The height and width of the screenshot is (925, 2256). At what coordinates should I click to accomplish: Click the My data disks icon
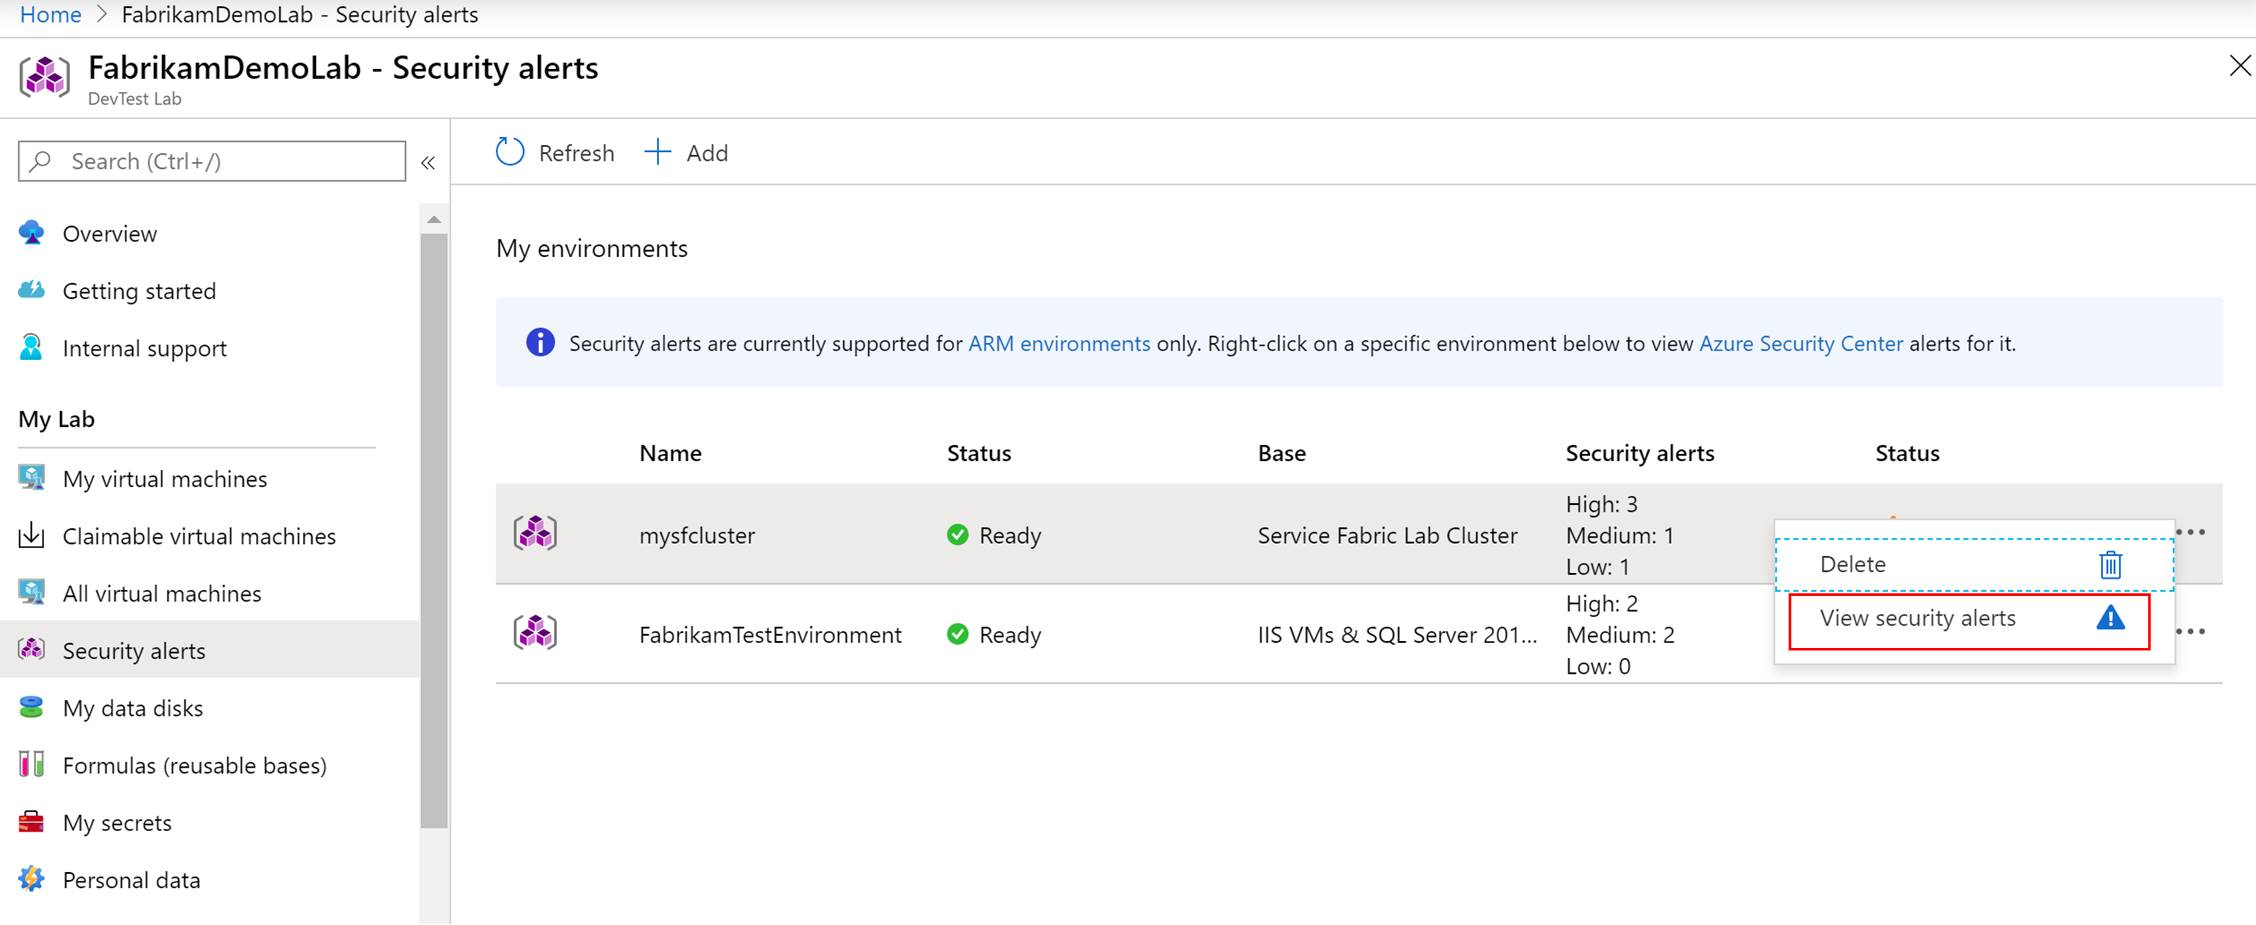32,707
